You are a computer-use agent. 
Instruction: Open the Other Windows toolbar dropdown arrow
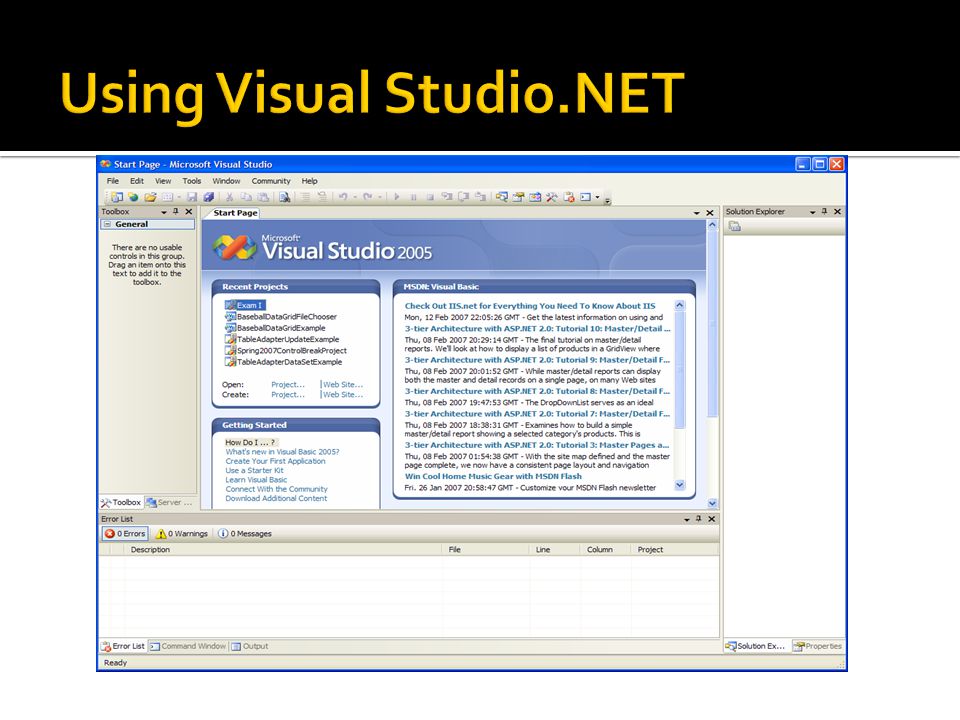pos(598,197)
